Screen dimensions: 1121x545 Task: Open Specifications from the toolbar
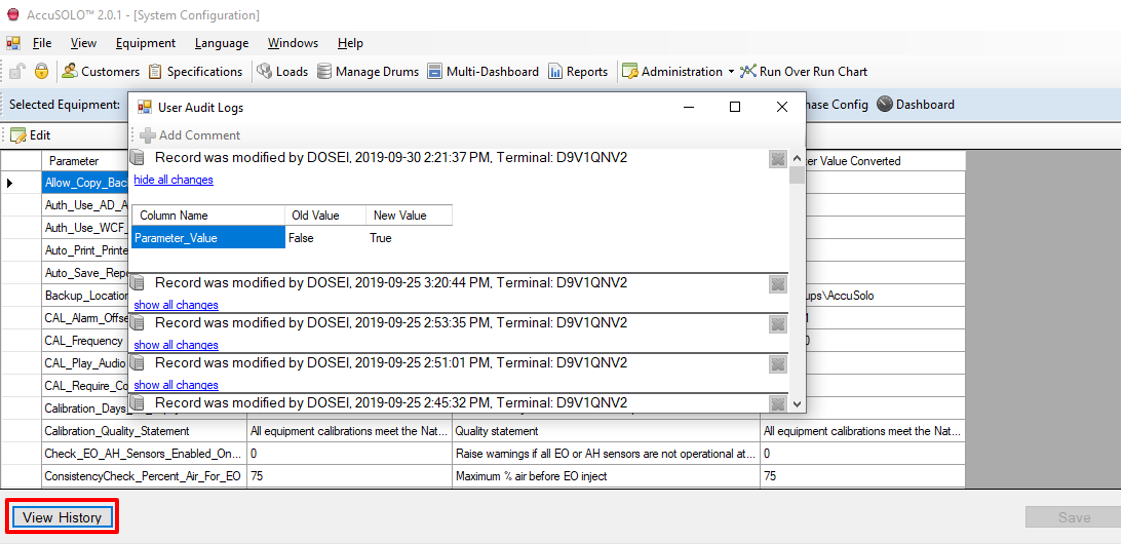(195, 72)
